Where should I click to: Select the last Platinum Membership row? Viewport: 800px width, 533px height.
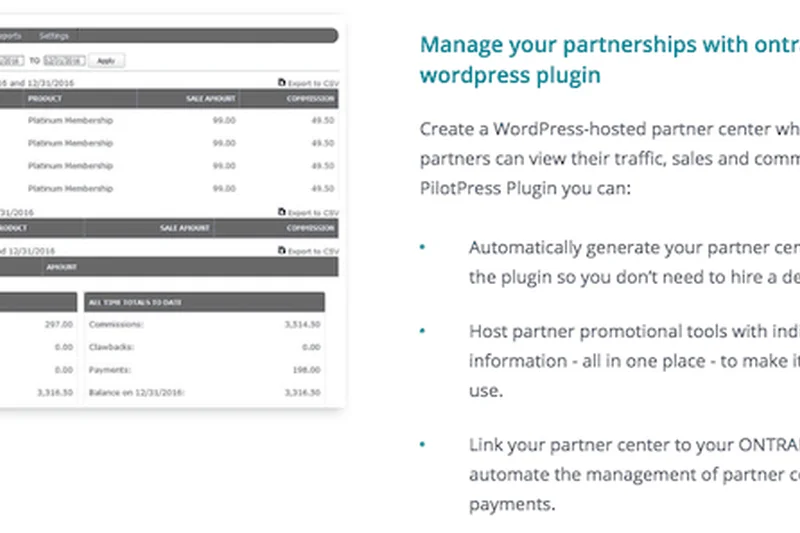[84, 188]
